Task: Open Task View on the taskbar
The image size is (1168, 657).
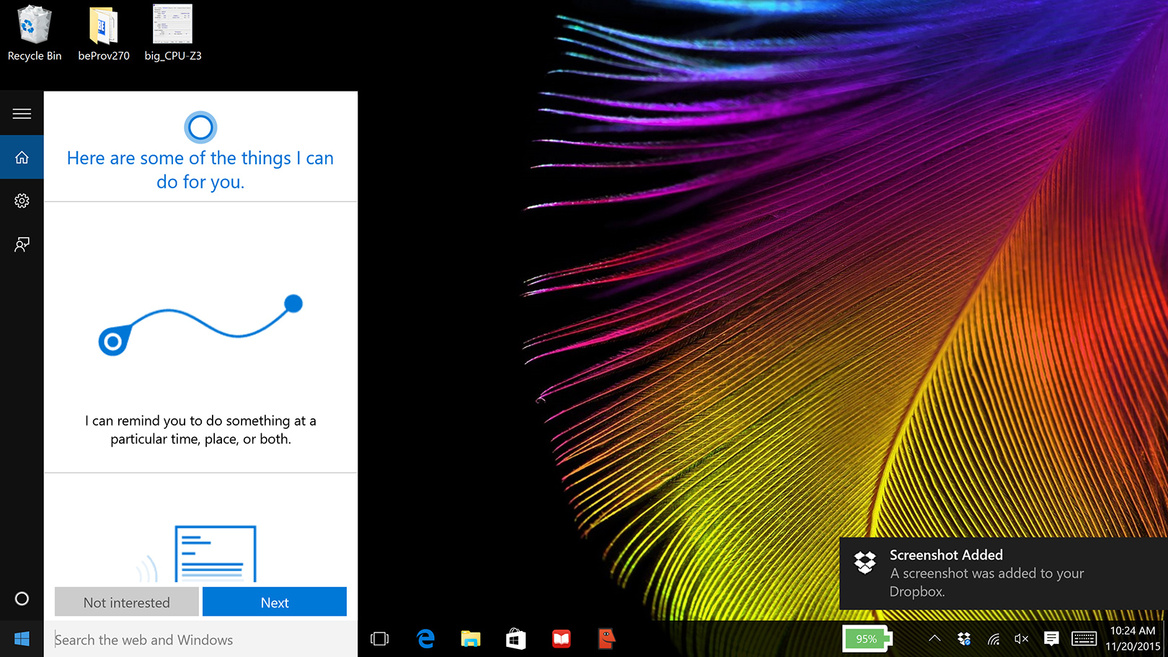Action: click(x=380, y=639)
